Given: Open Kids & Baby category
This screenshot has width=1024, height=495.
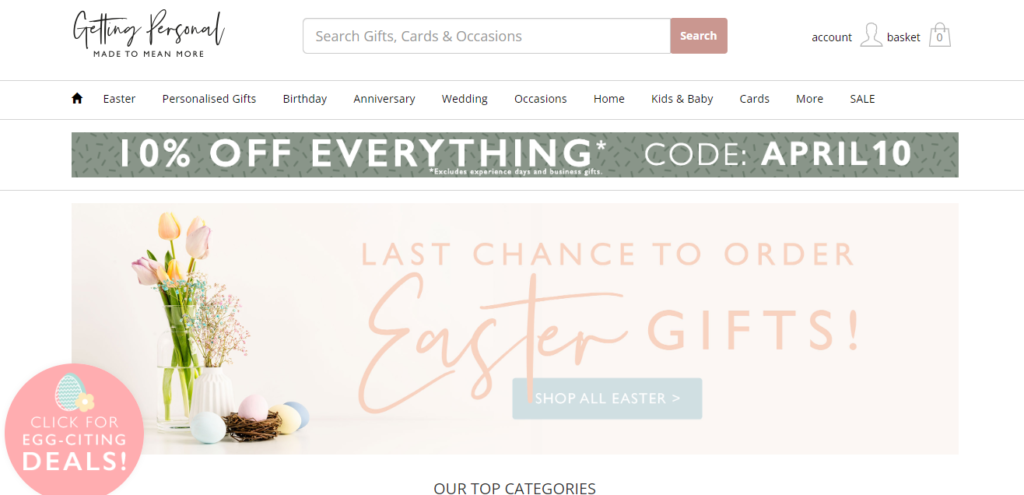Looking at the screenshot, I should (x=682, y=99).
